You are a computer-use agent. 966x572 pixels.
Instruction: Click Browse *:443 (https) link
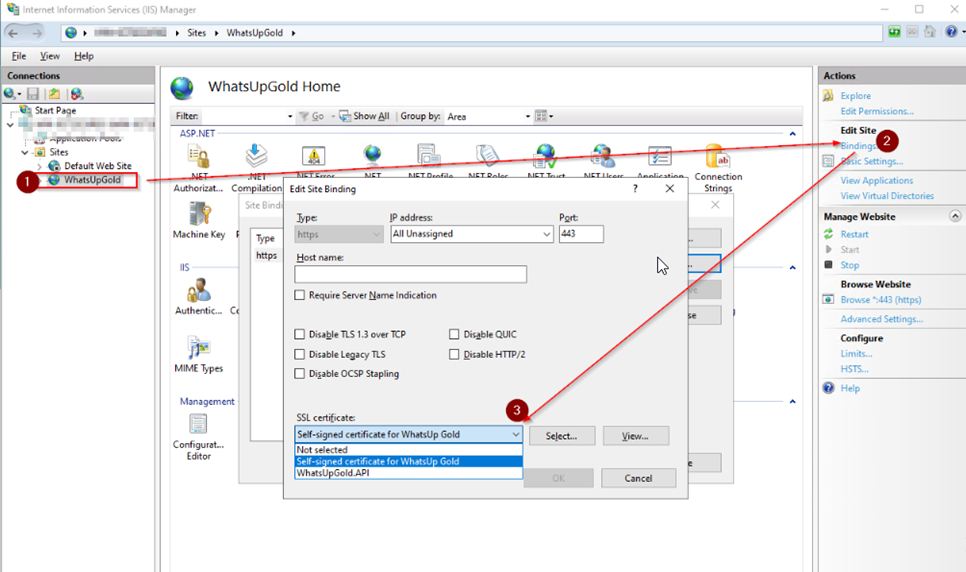click(881, 300)
